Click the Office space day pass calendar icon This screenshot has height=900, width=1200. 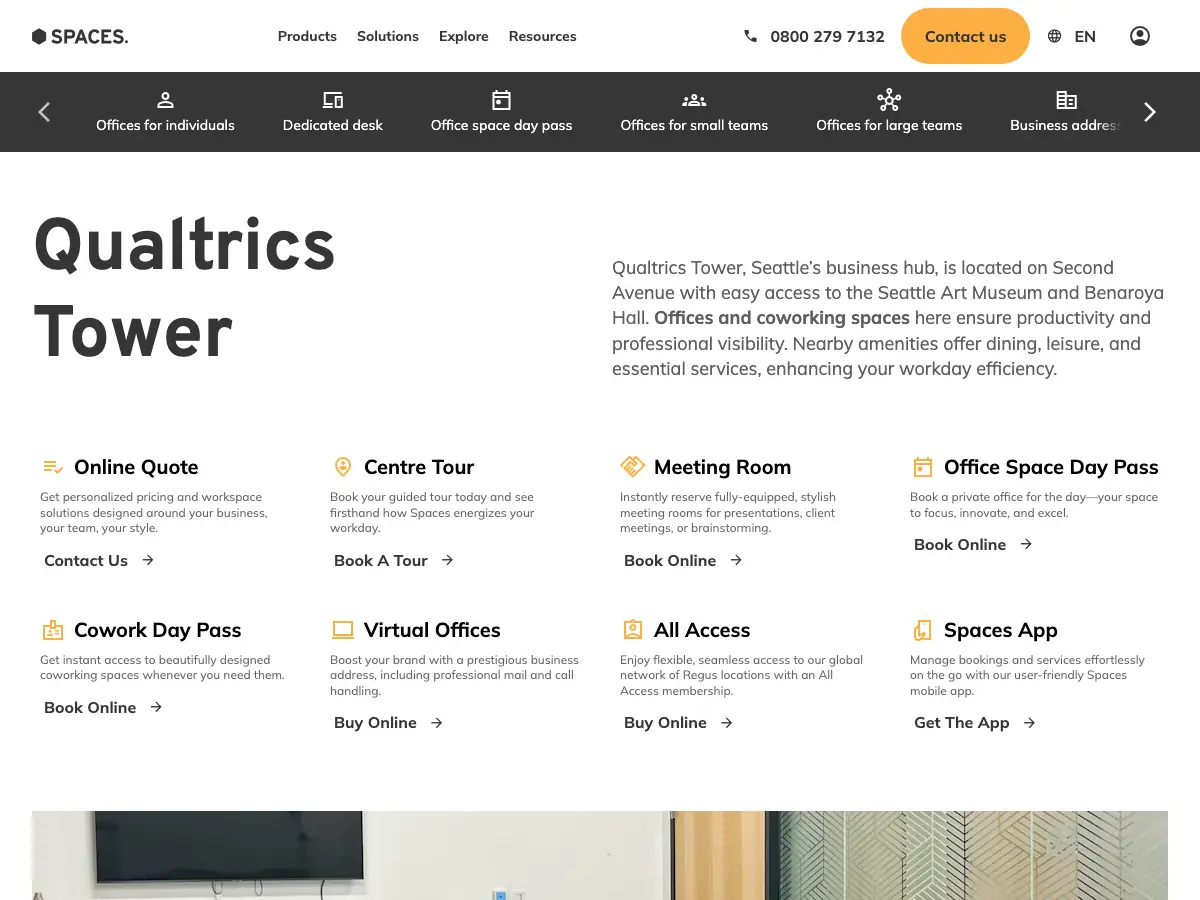tap(502, 100)
